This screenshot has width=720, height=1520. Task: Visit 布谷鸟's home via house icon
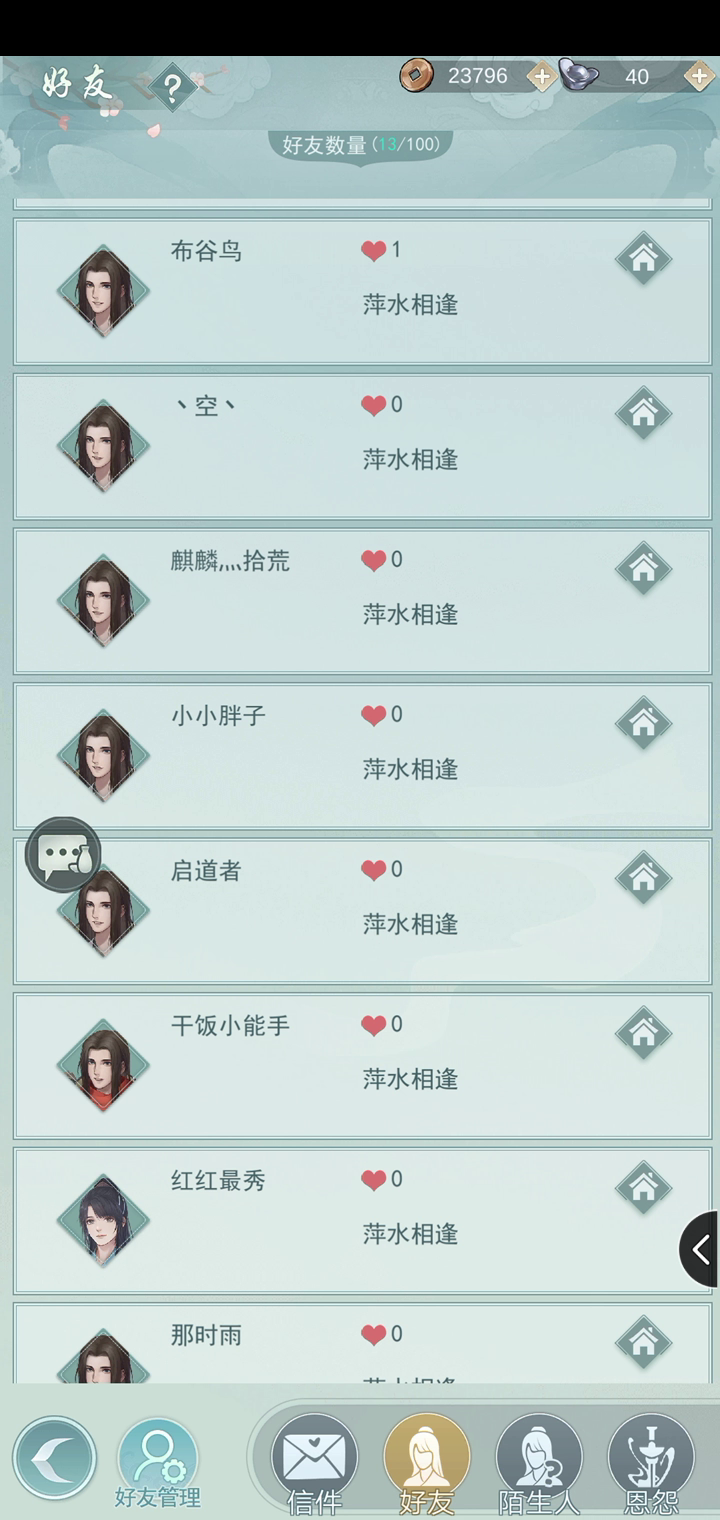[643, 258]
